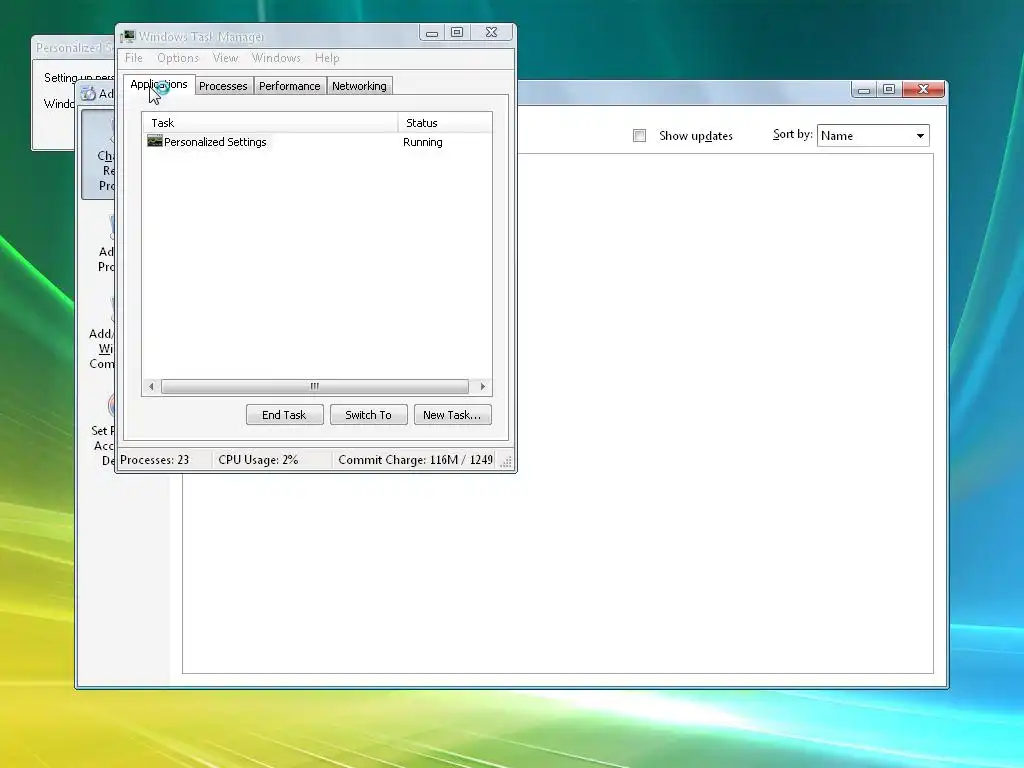Sort the list by the Task column header

270,123
